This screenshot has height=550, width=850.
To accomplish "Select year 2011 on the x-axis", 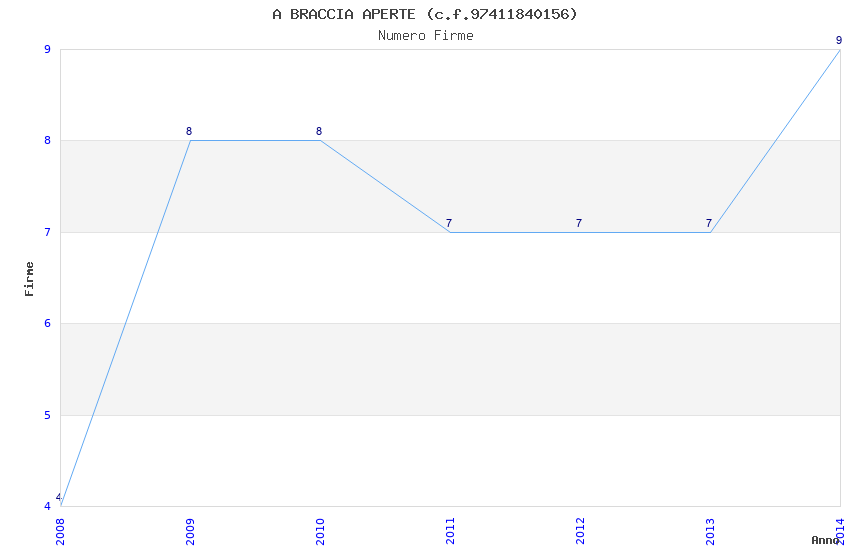I will tap(450, 531).
